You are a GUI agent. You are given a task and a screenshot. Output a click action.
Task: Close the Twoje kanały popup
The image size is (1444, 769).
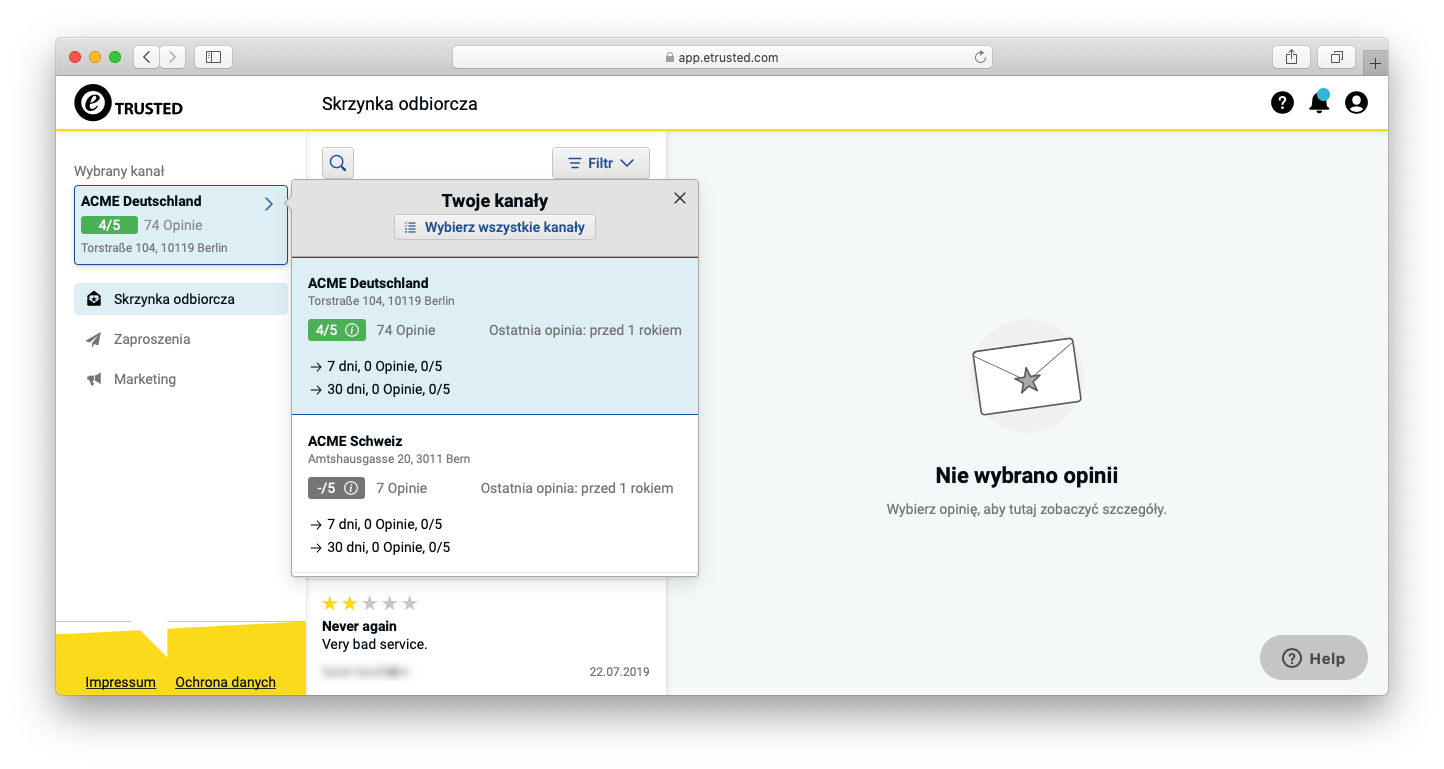tap(680, 198)
